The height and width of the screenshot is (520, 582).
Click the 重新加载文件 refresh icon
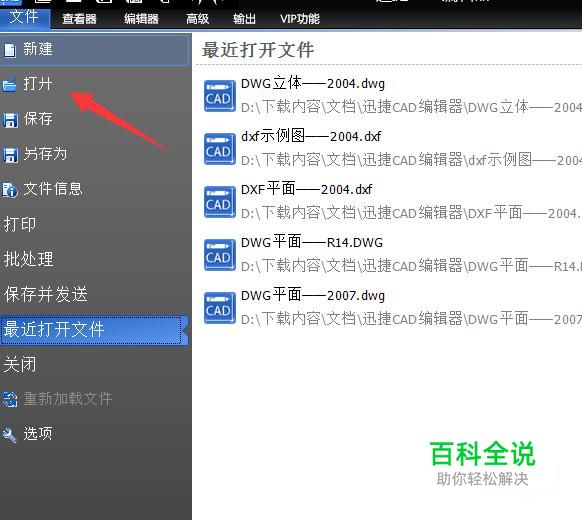10,399
